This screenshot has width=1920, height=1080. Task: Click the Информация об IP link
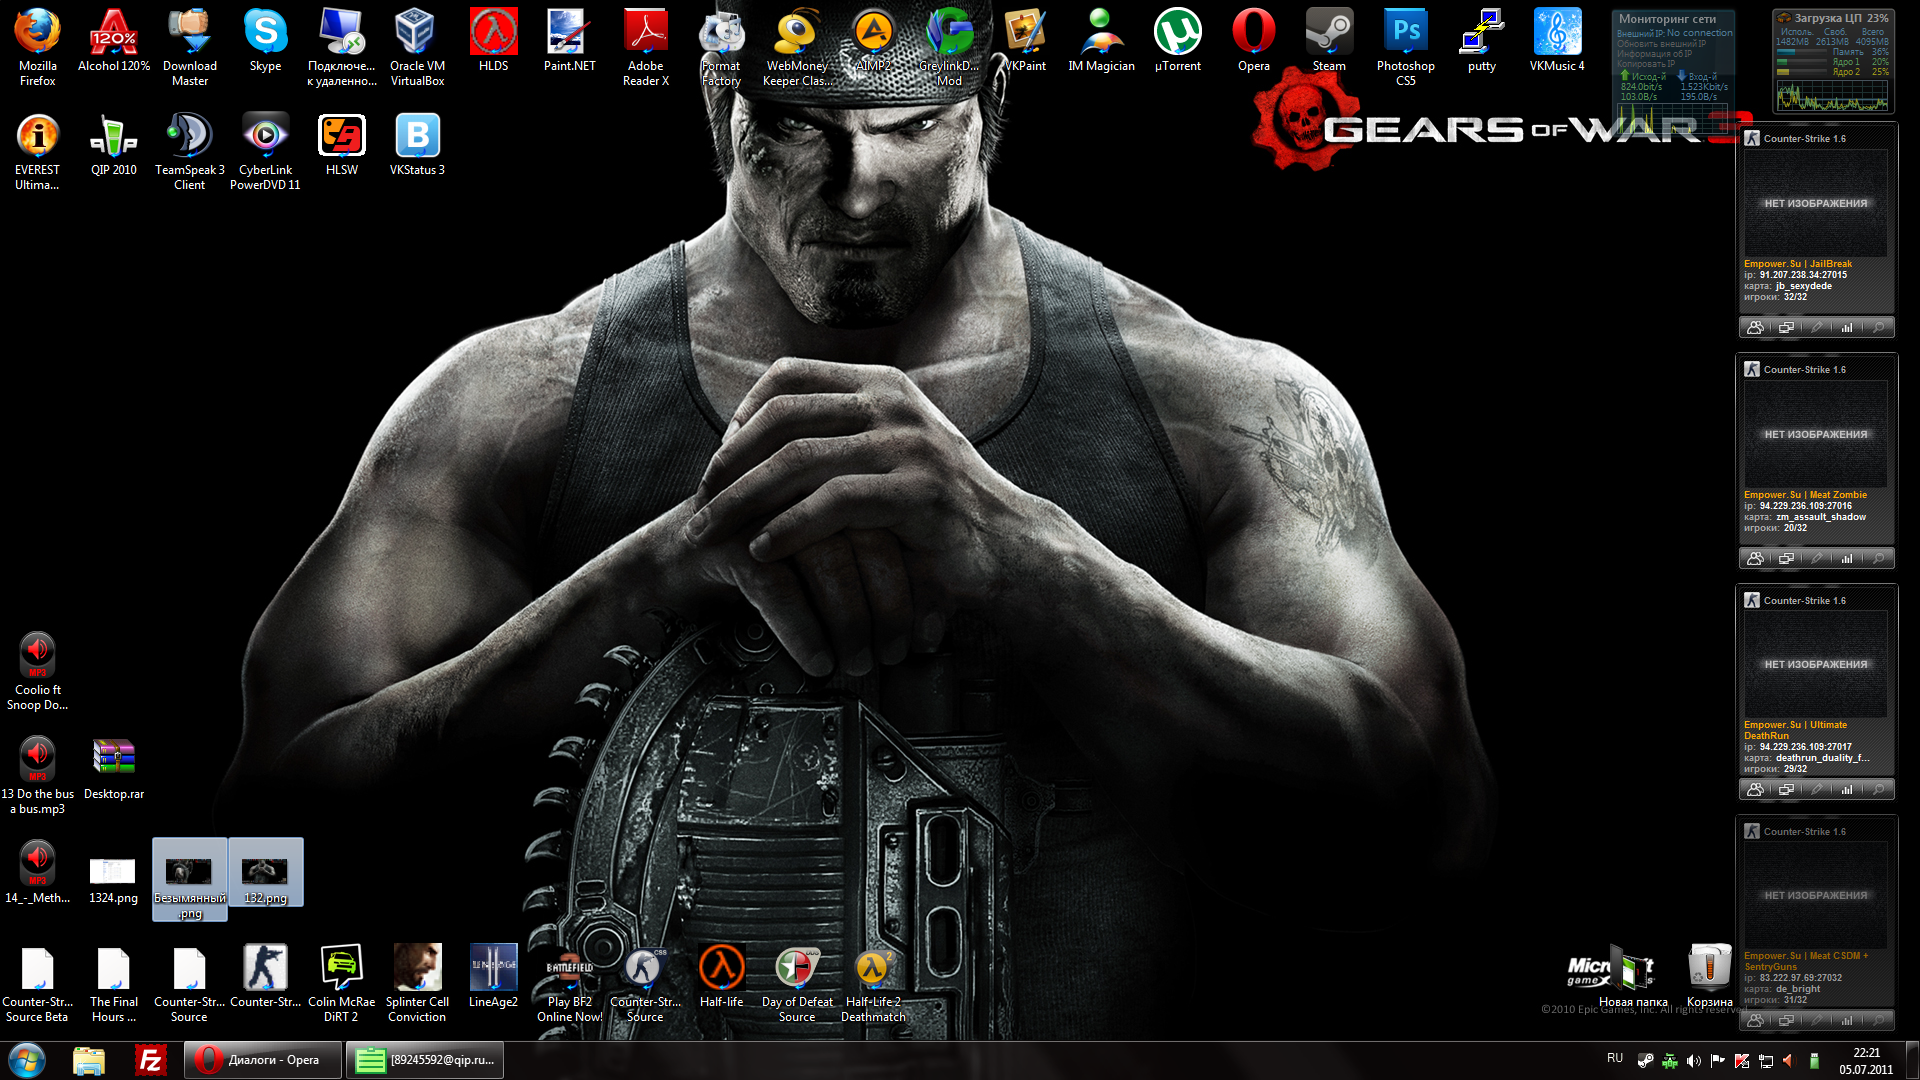(1654, 54)
